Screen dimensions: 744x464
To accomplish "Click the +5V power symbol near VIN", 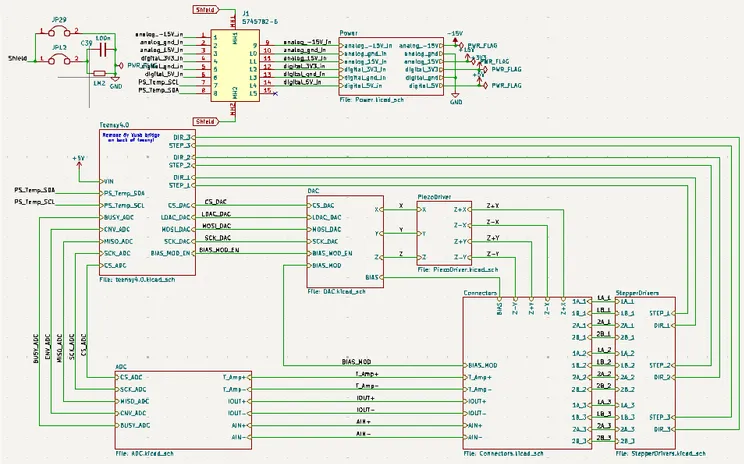I will point(79,159).
